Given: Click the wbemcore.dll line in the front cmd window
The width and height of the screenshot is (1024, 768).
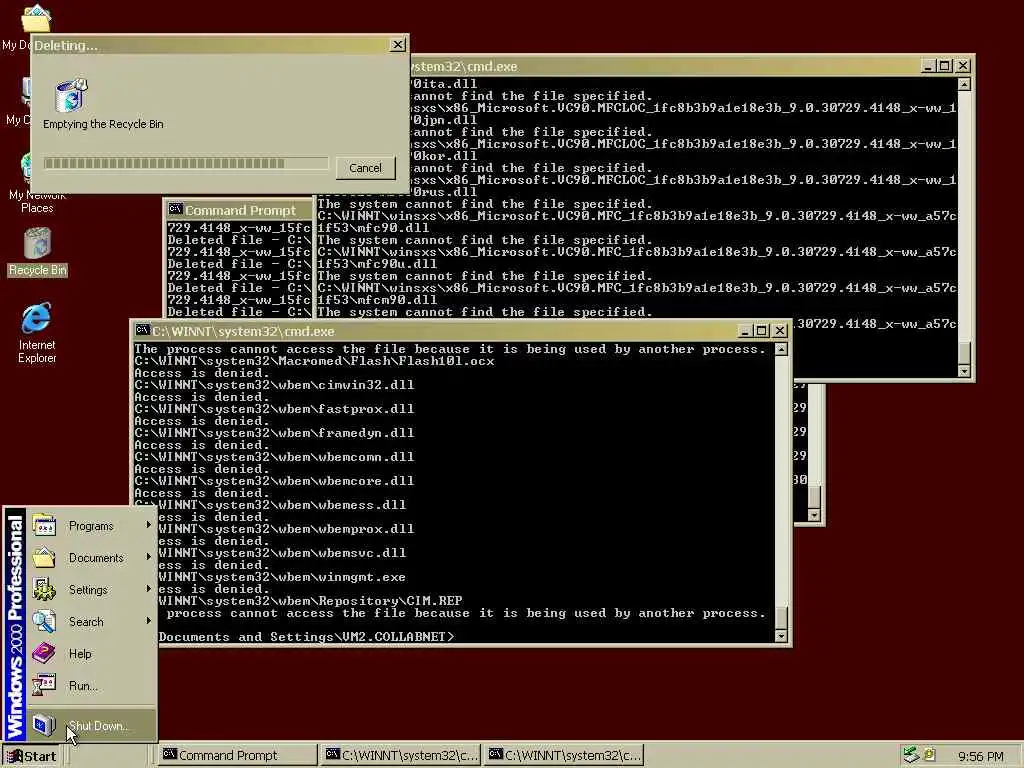Looking at the screenshot, I should pos(274,481).
